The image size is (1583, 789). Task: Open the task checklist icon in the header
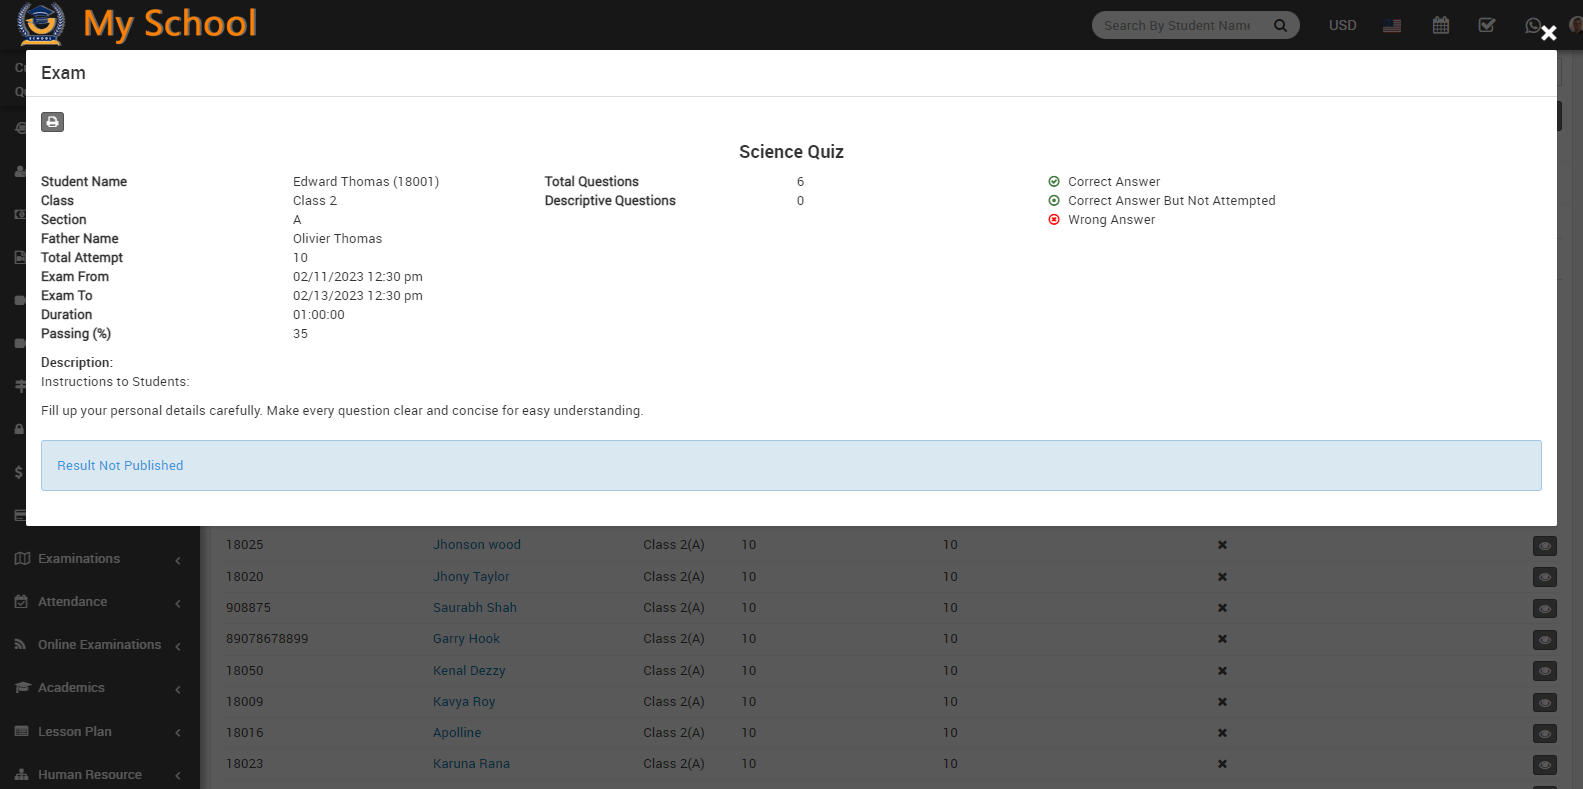tap(1487, 25)
